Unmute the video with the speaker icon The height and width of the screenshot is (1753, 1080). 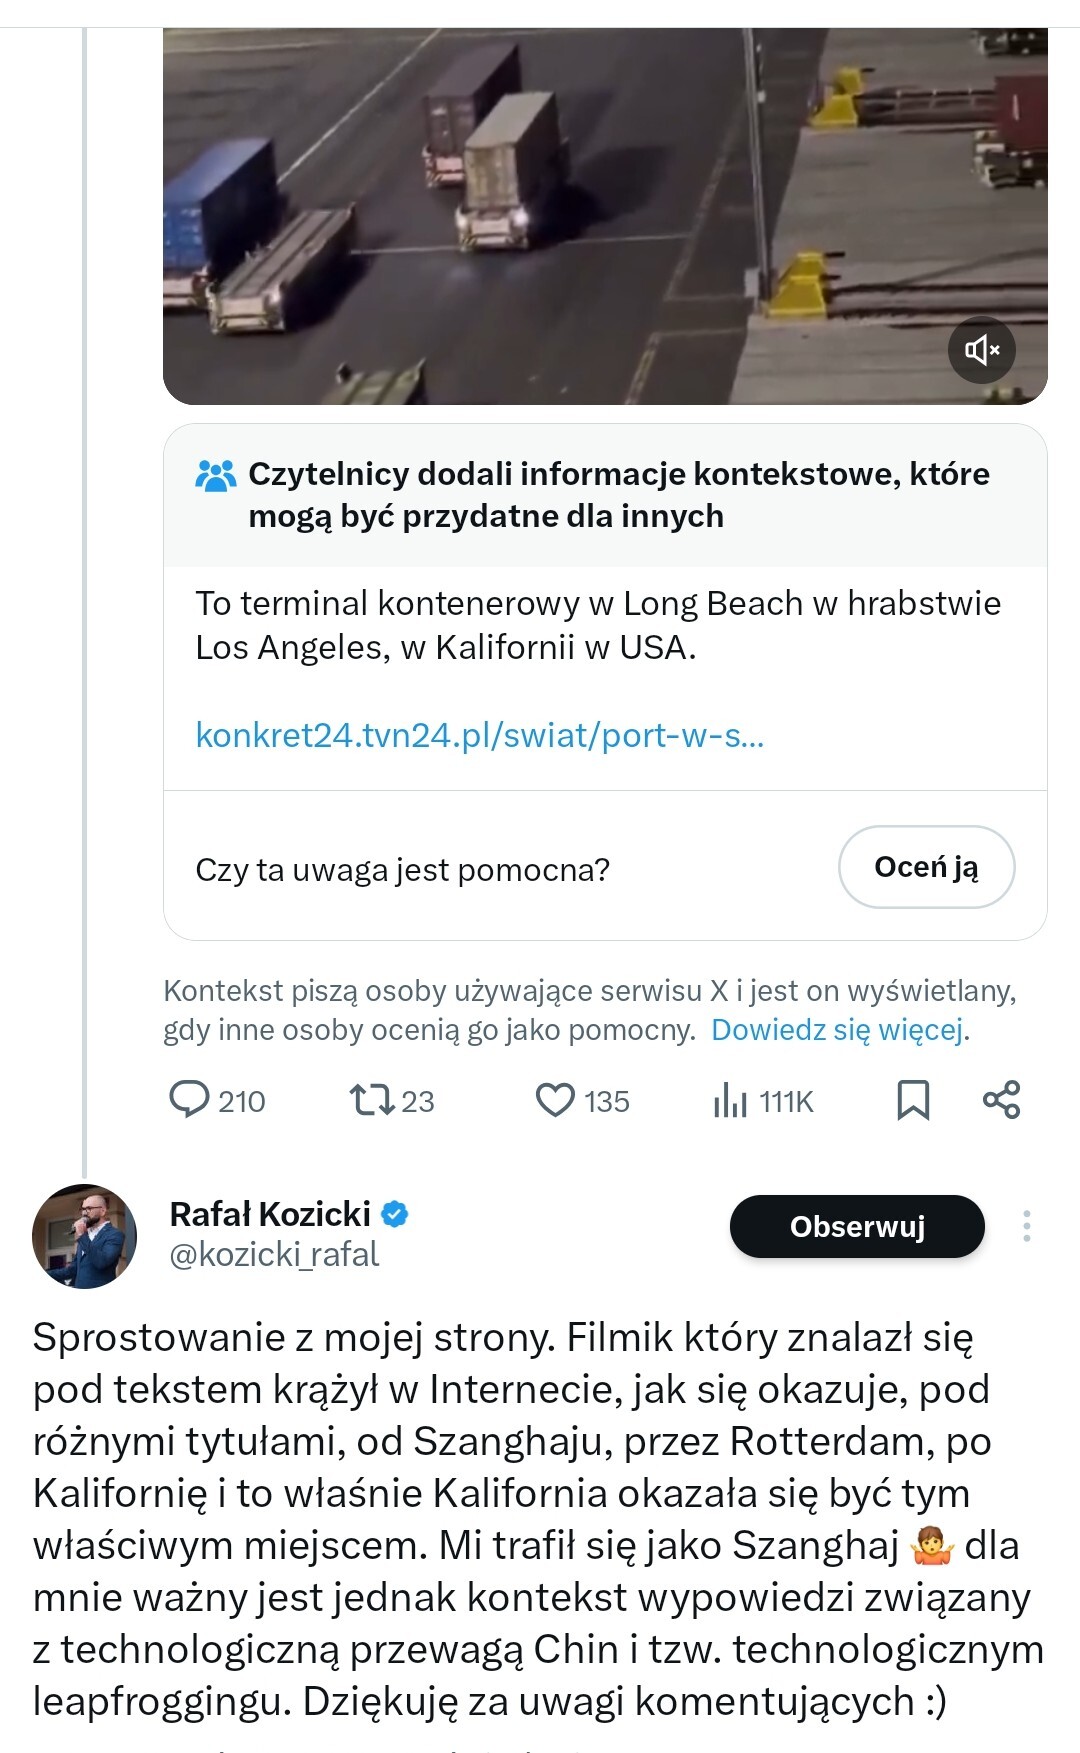[x=981, y=350]
